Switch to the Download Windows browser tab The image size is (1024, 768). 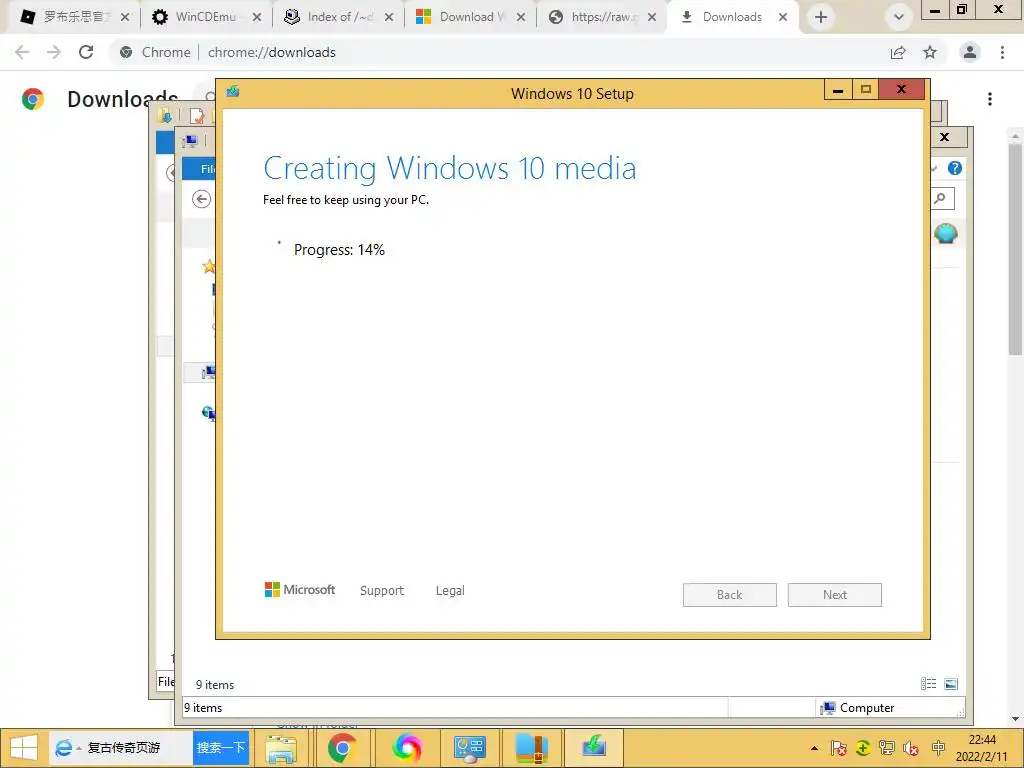tap(472, 17)
